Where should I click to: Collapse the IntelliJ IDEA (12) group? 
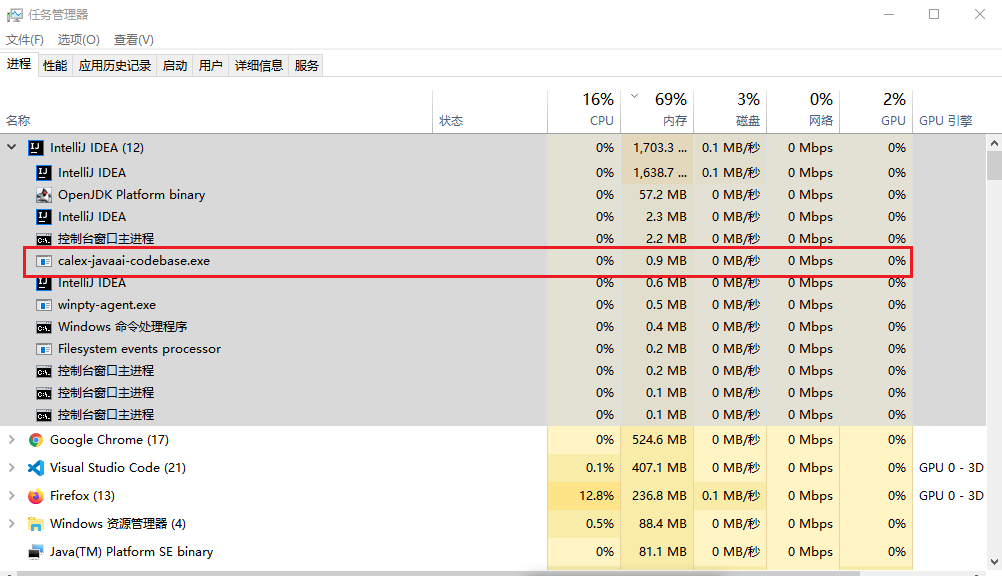pos(12,147)
